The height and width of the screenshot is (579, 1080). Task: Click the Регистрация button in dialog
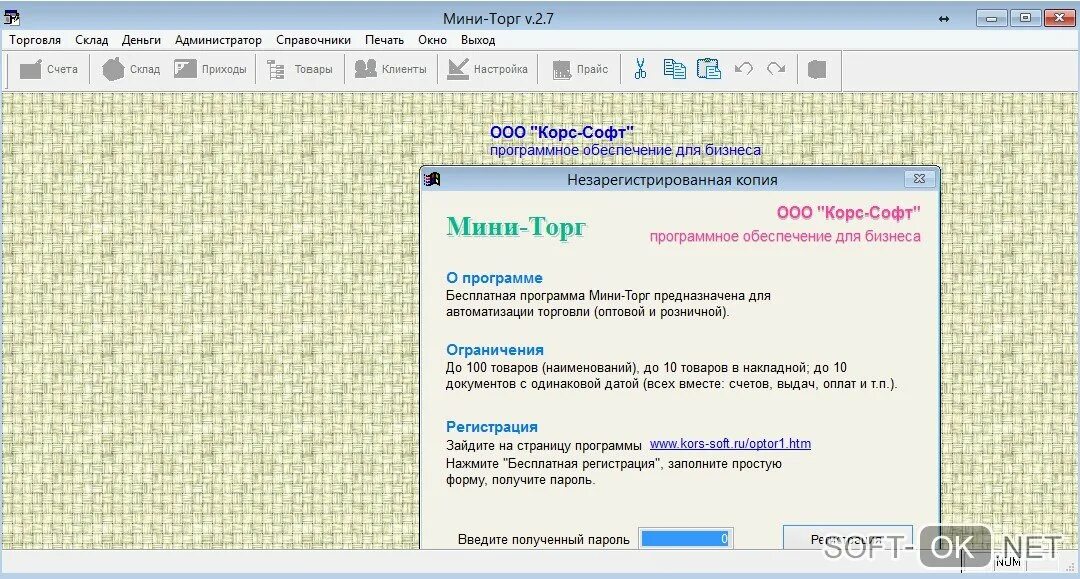pyautogui.click(x=848, y=538)
